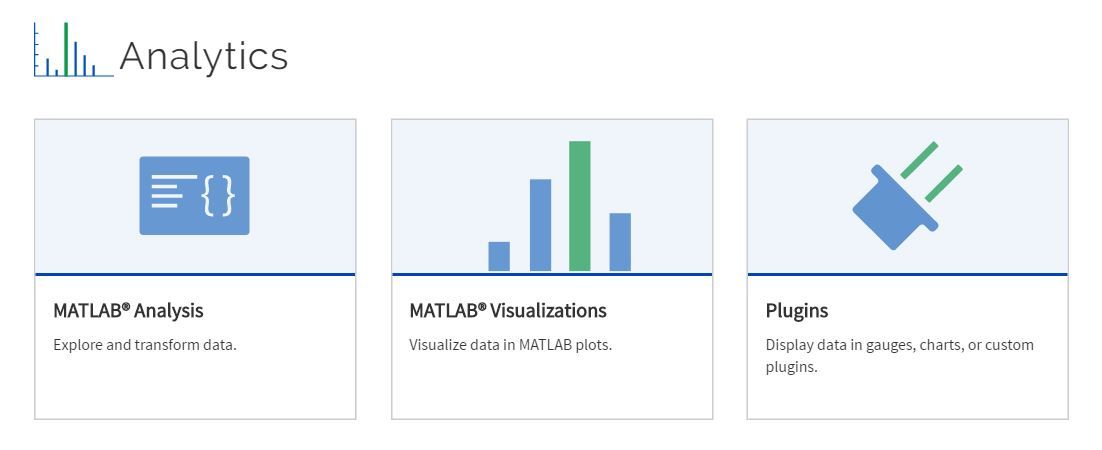Click 'Explore and transform data.' description
Screen dimensions: 1102x450
[x=144, y=345]
